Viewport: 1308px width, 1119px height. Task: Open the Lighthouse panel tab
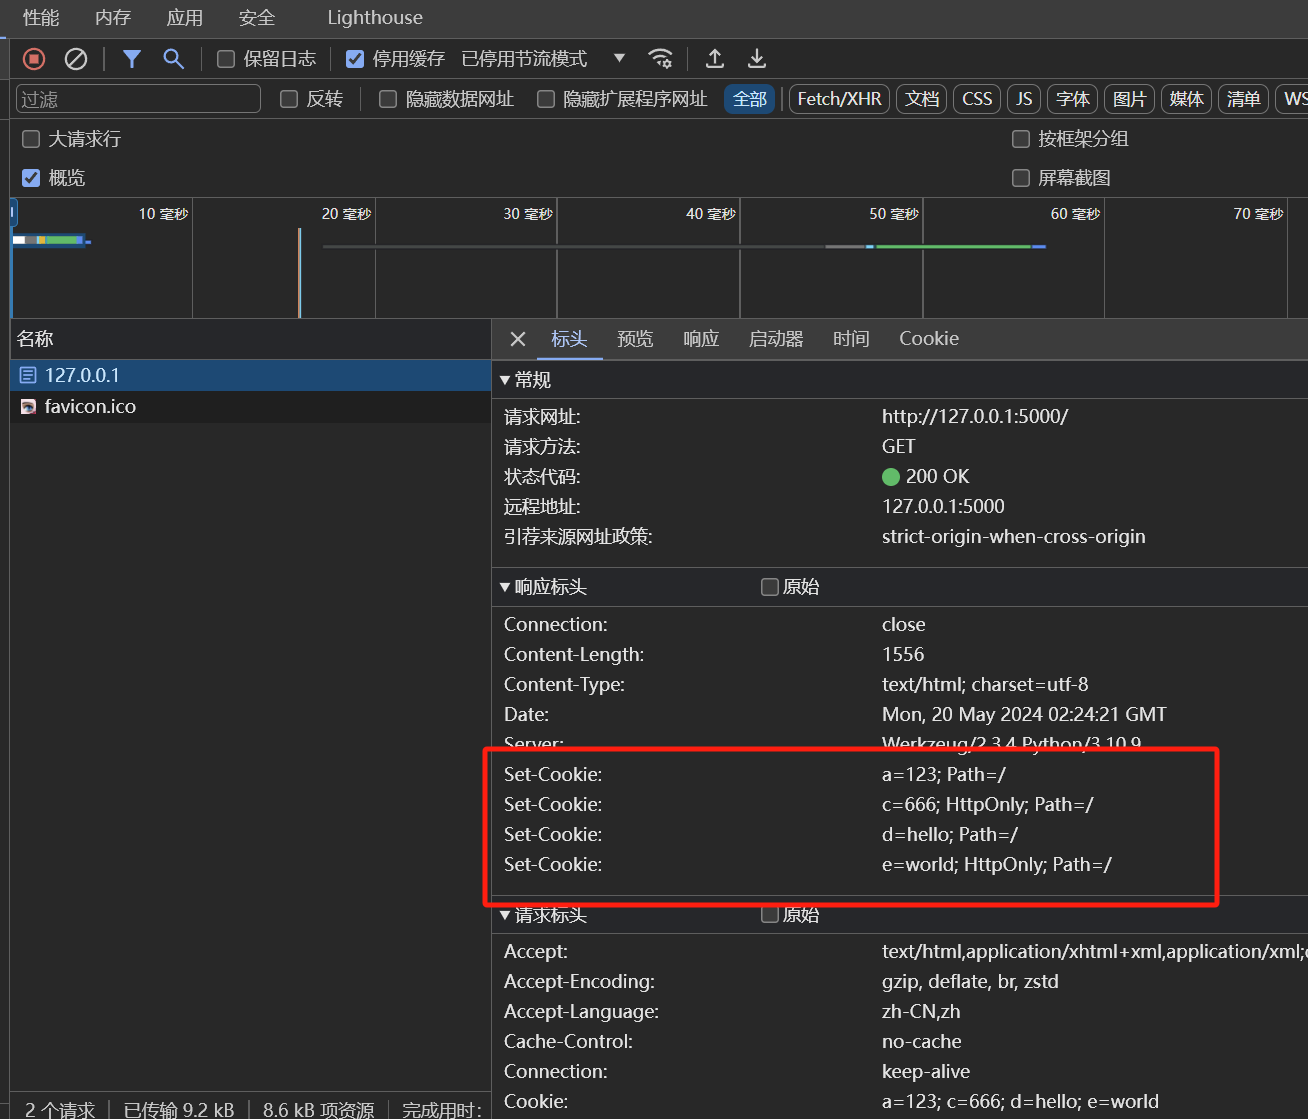coord(375,18)
